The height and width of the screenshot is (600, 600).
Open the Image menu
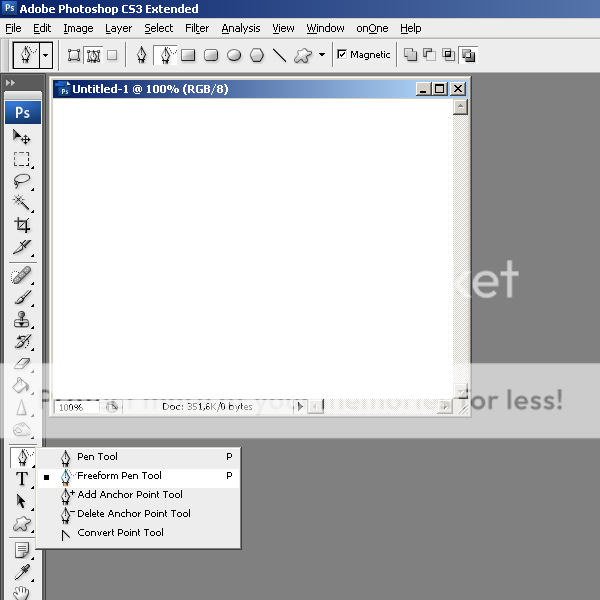(78, 28)
